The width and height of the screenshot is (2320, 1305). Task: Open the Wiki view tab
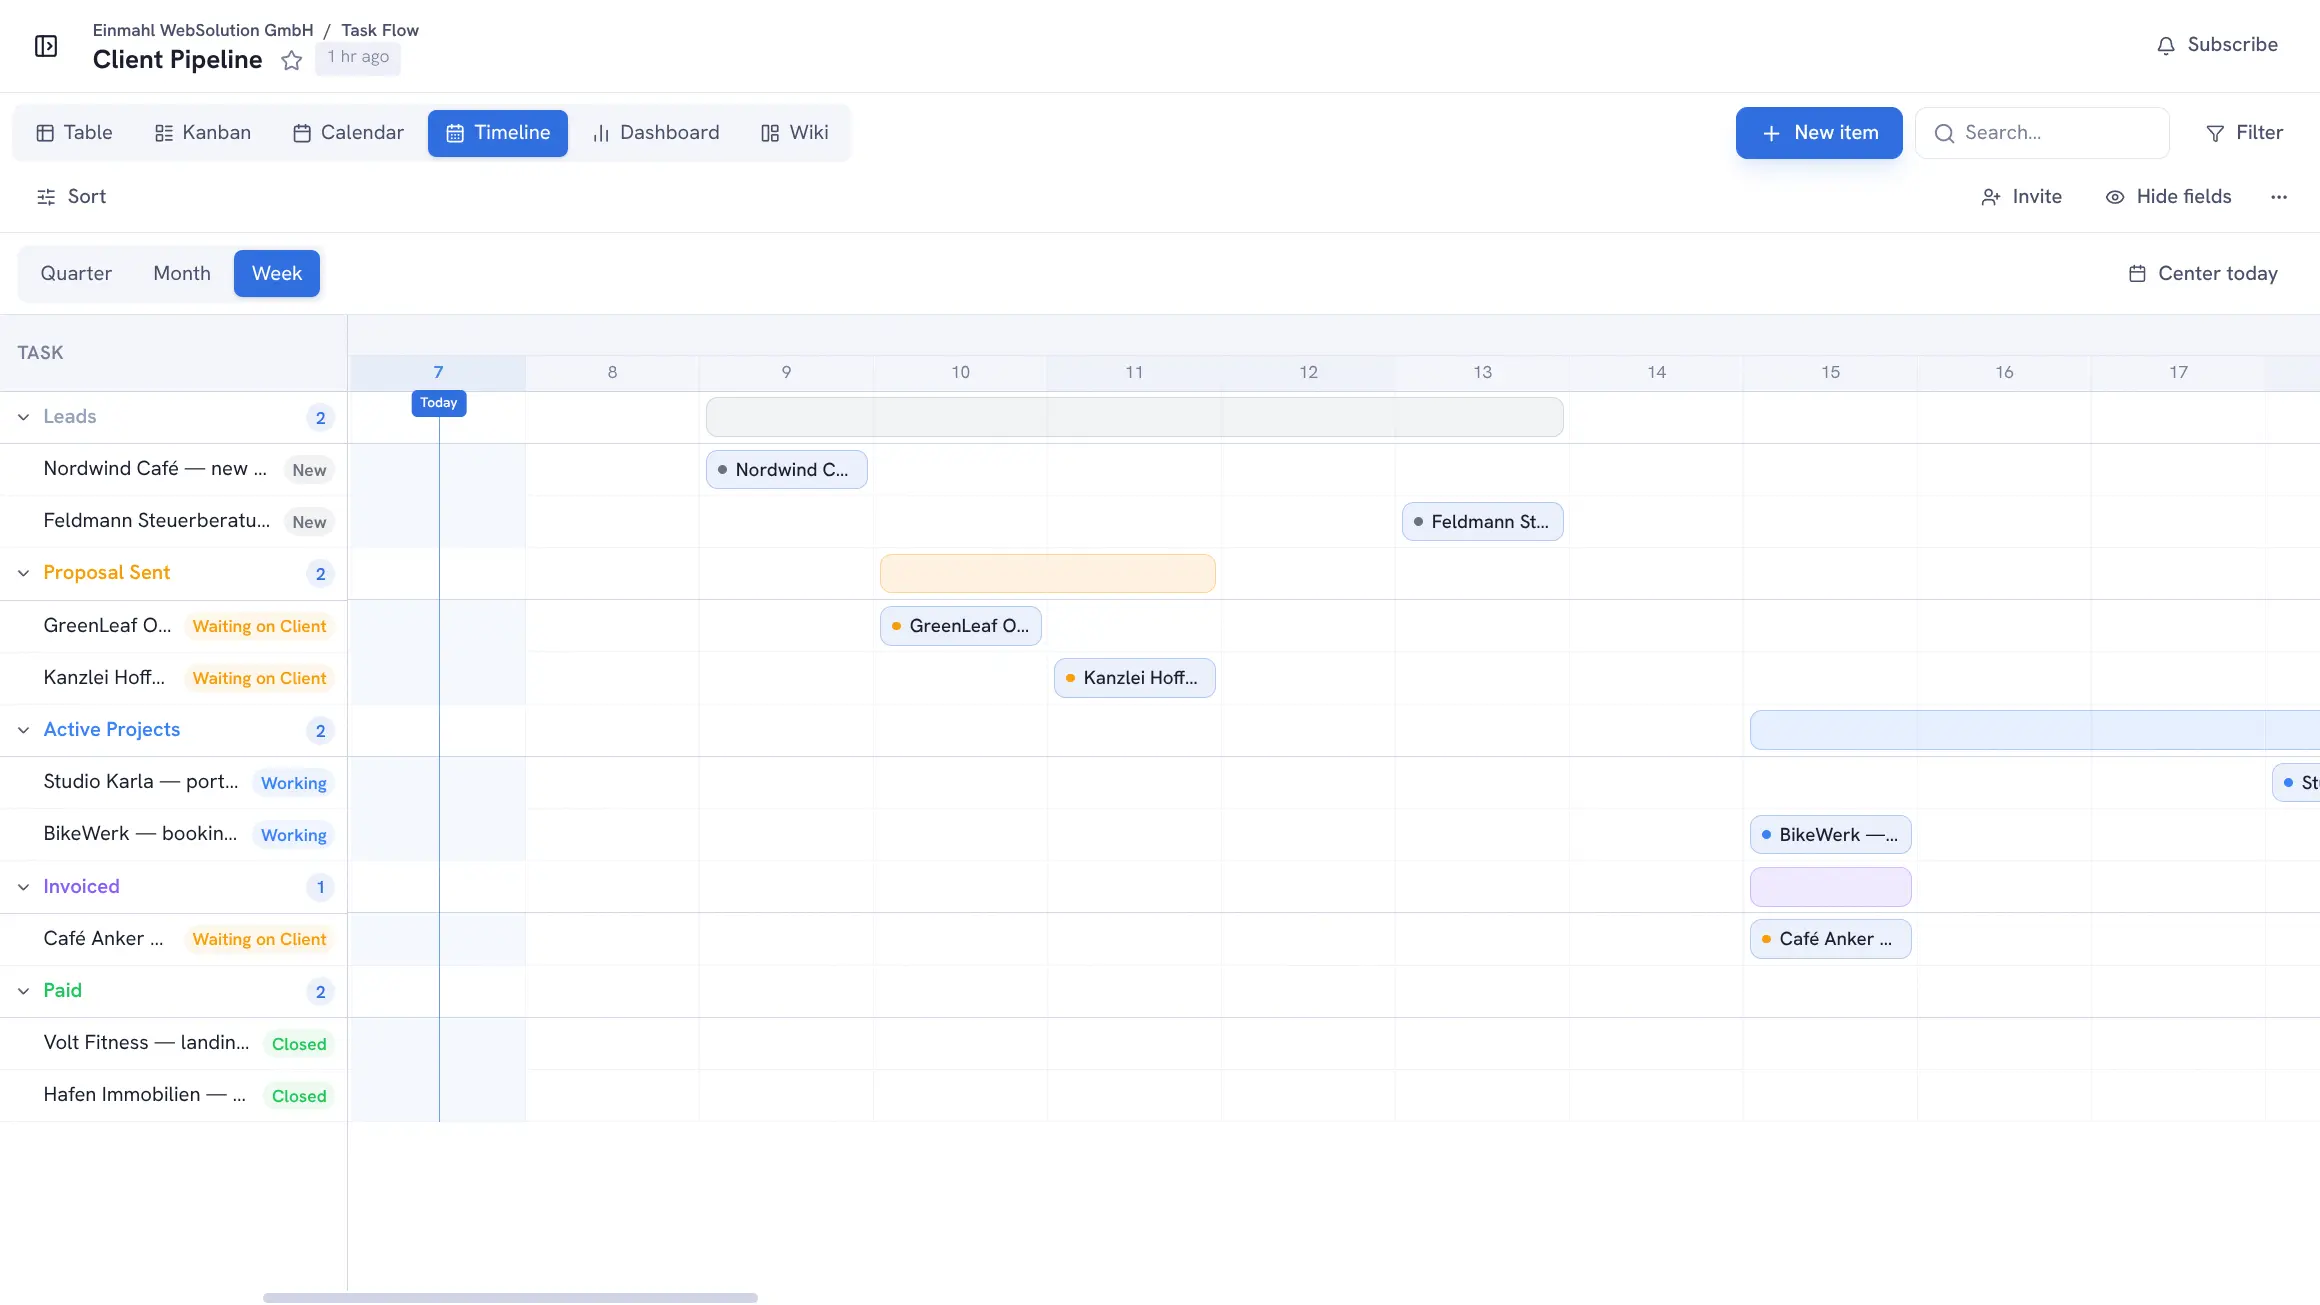(795, 133)
